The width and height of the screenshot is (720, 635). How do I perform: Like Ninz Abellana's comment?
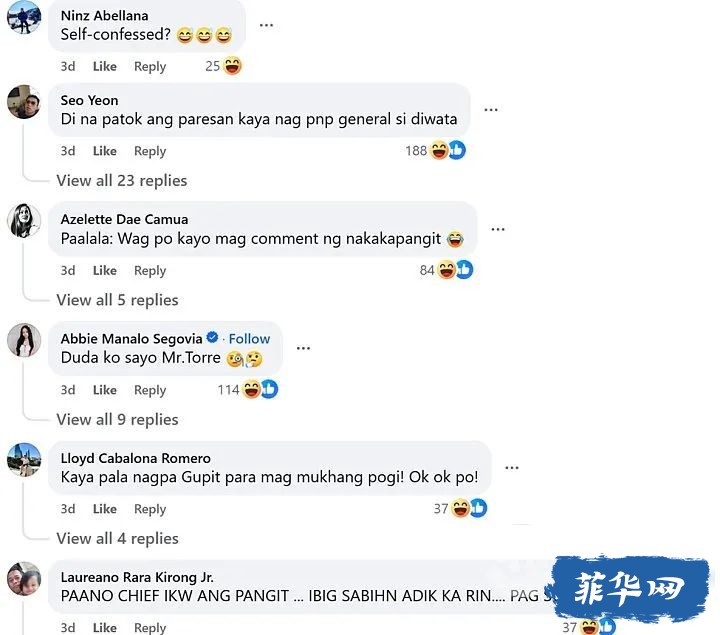tap(105, 67)
